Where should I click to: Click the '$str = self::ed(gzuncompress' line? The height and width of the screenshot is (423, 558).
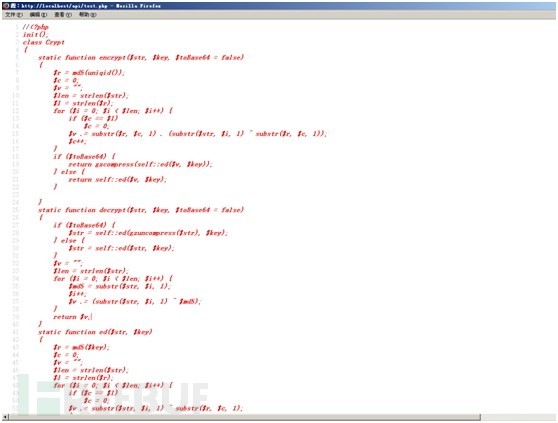point(148,233)
